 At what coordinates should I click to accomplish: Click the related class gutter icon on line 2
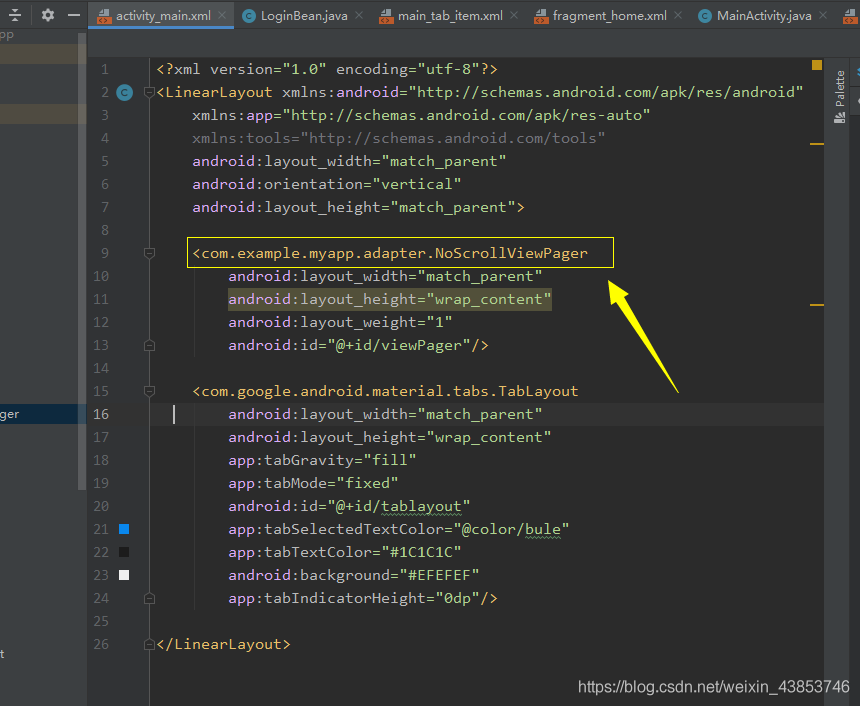[x=125, y=92]
